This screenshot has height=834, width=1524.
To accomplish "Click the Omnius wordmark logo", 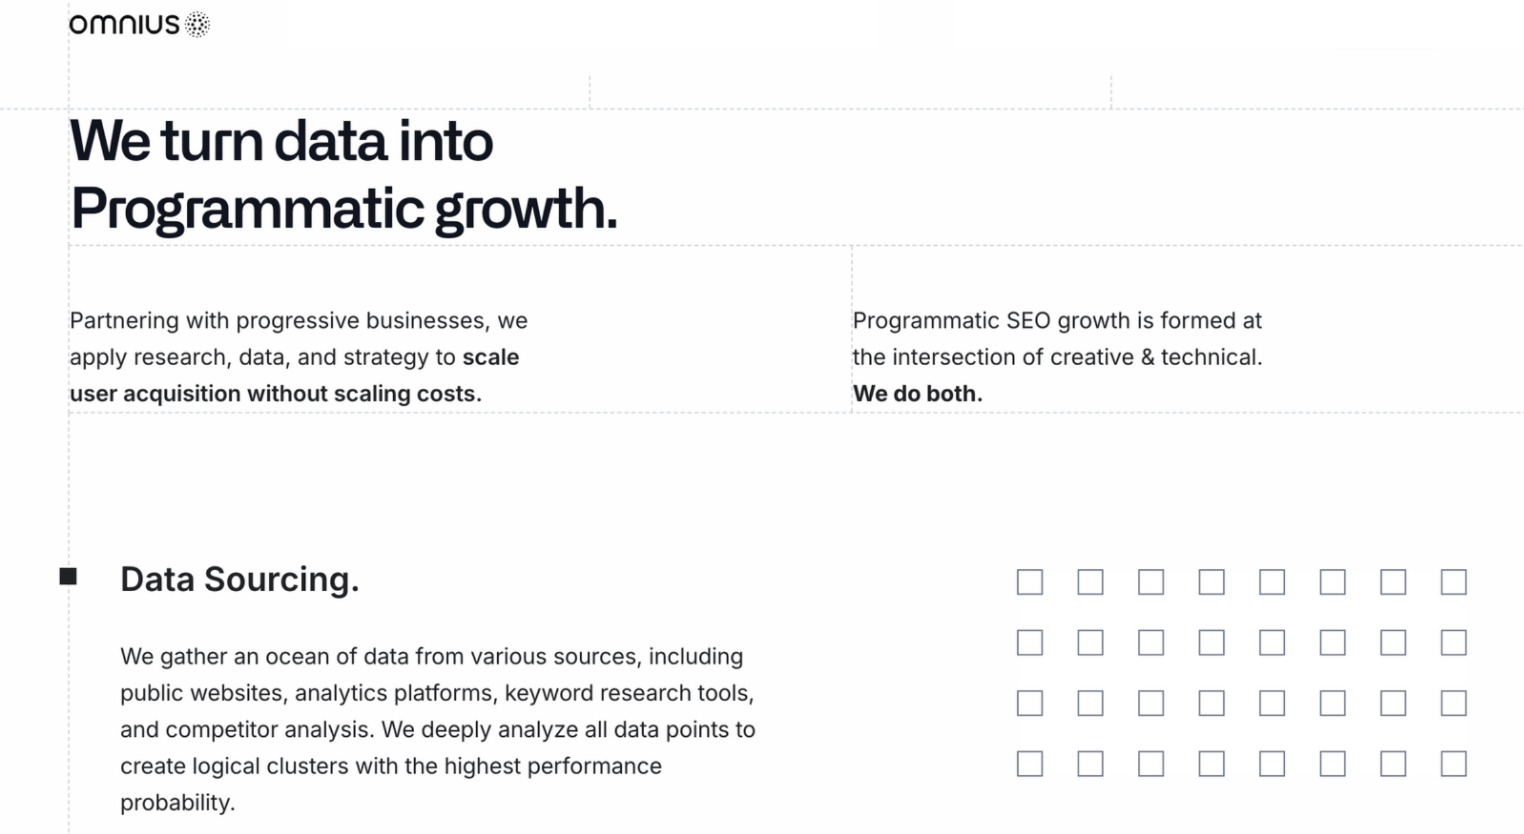I will pos(124,24).
